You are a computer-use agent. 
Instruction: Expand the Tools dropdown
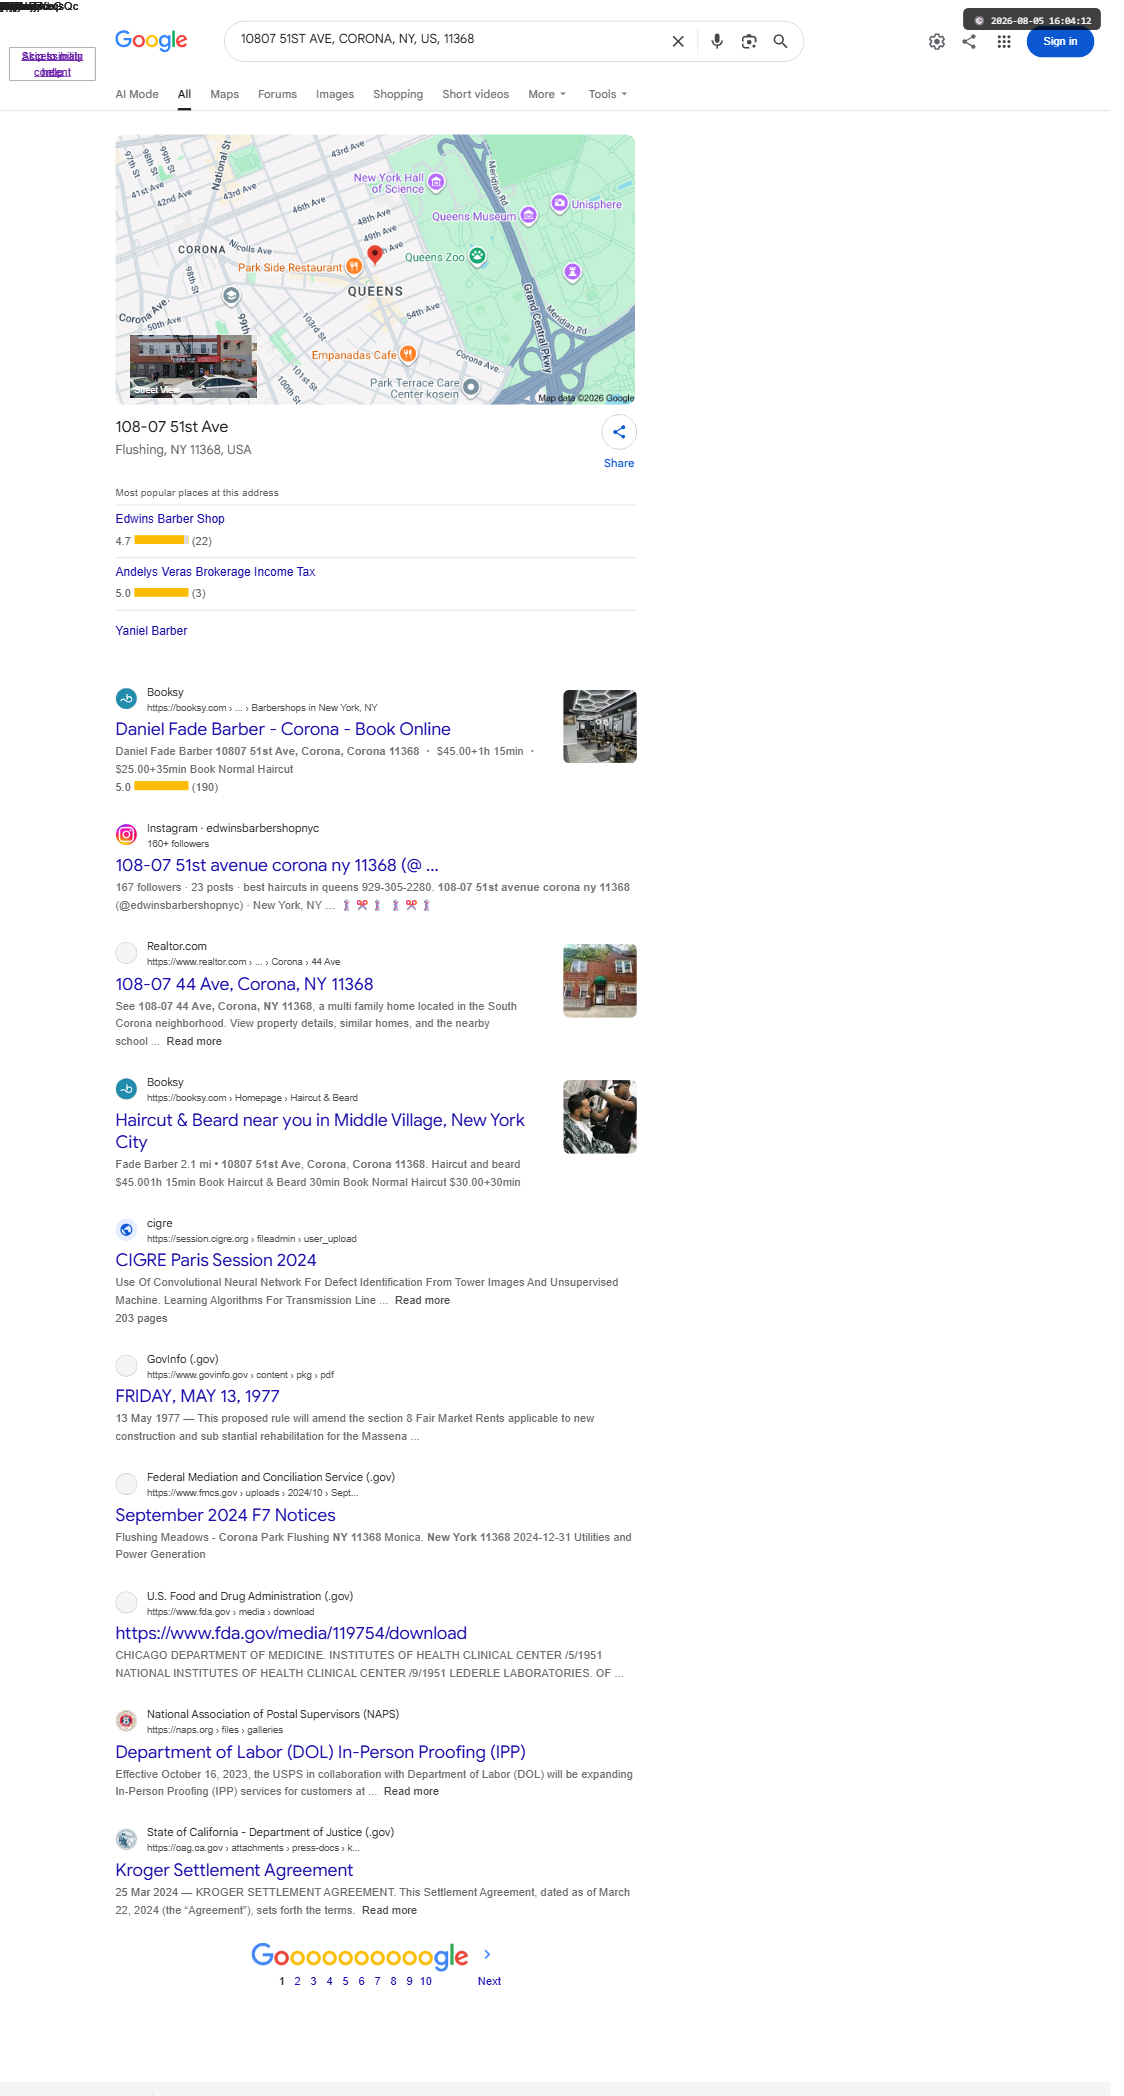pos(608,94)
